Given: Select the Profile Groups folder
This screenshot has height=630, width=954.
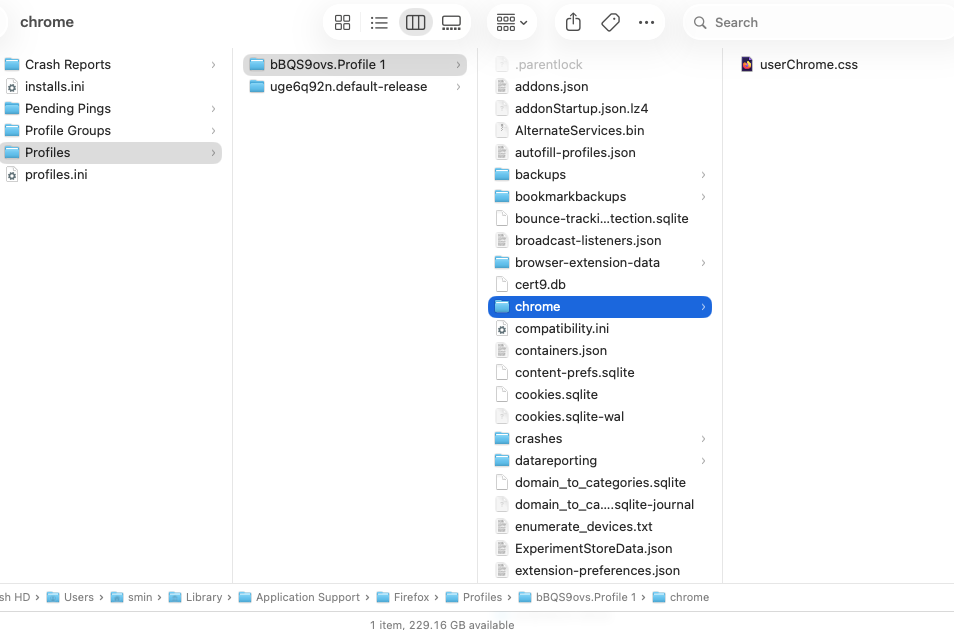Looking at the screenshot, I should [67, 130].
